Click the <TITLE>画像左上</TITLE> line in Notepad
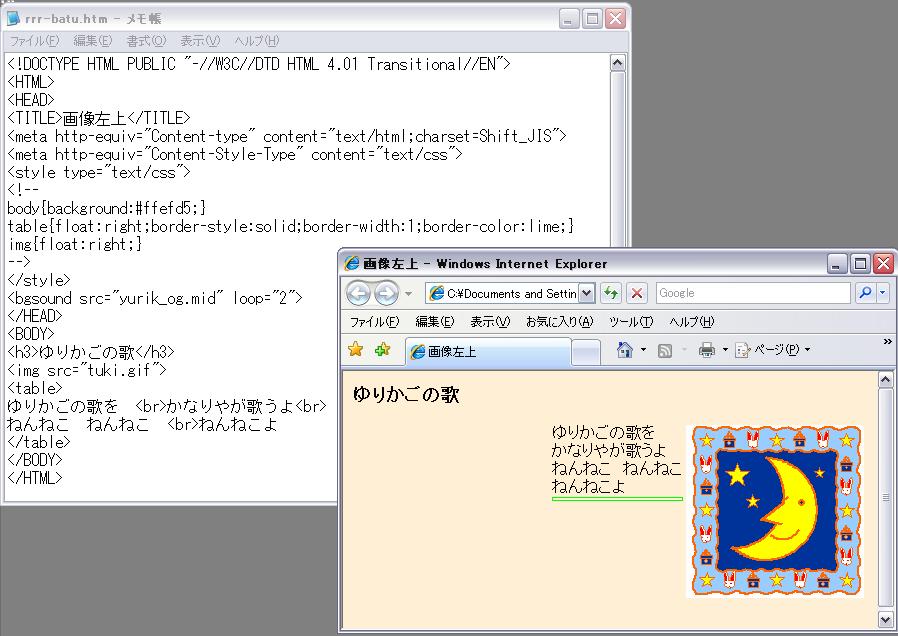 [x=99, y=118]
